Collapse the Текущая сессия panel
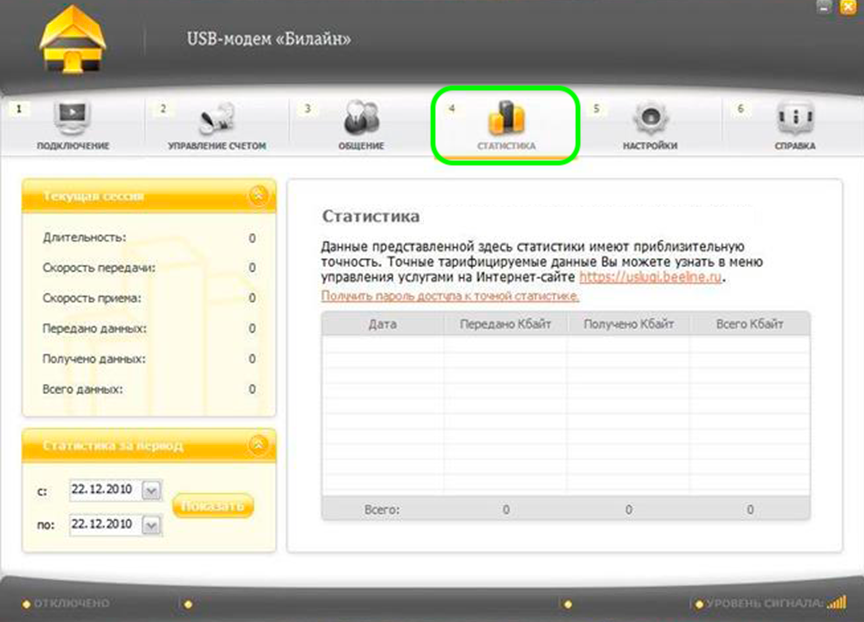 pyautogui.click(x=258, y=195)
